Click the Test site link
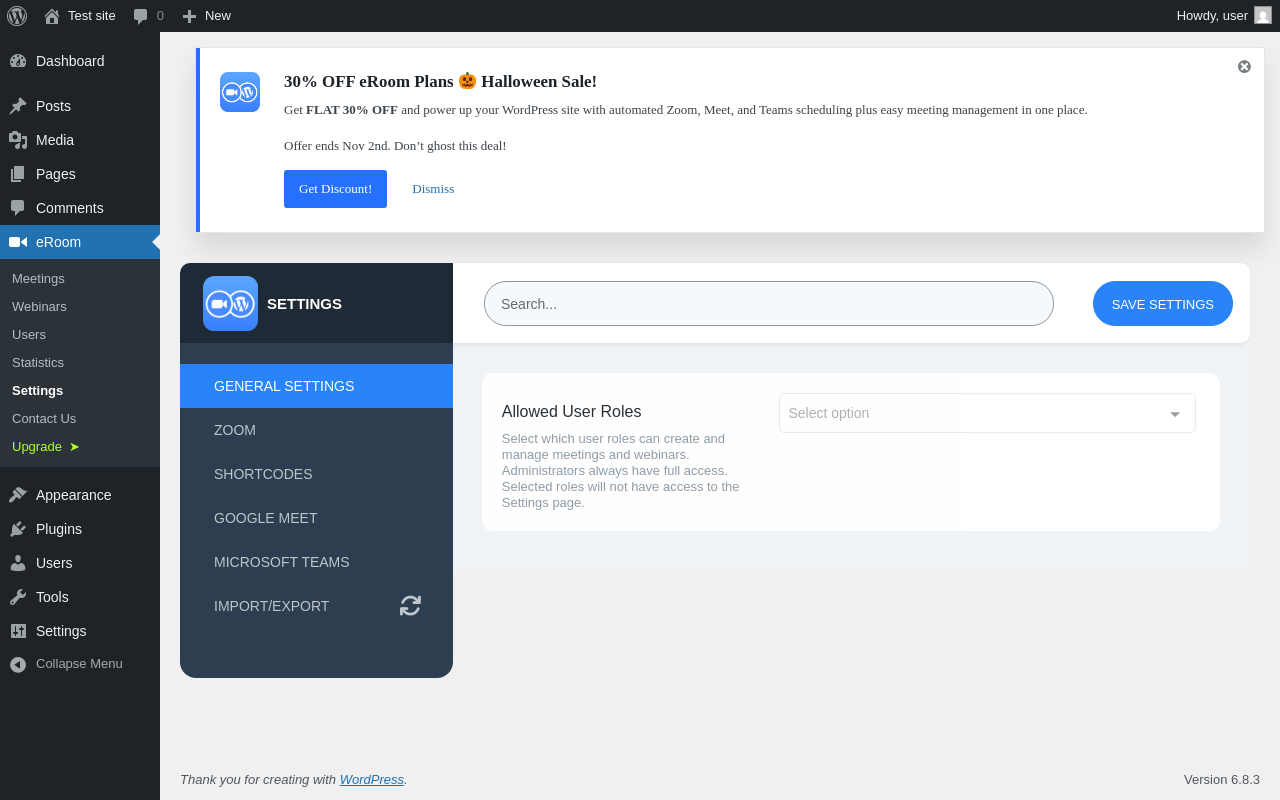Viewport: 1280px width, 800px height. point(92,16)
